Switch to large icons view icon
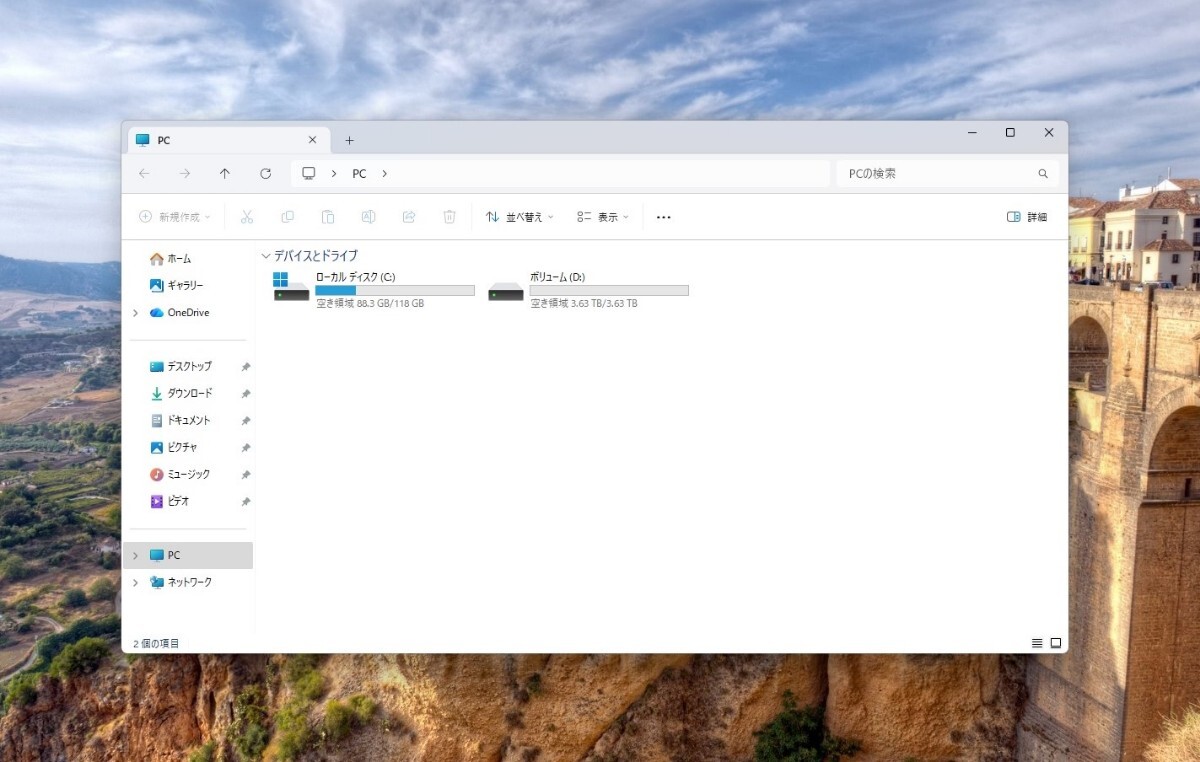This screenshot has width=1200, height=762. tap(1056, 643)
